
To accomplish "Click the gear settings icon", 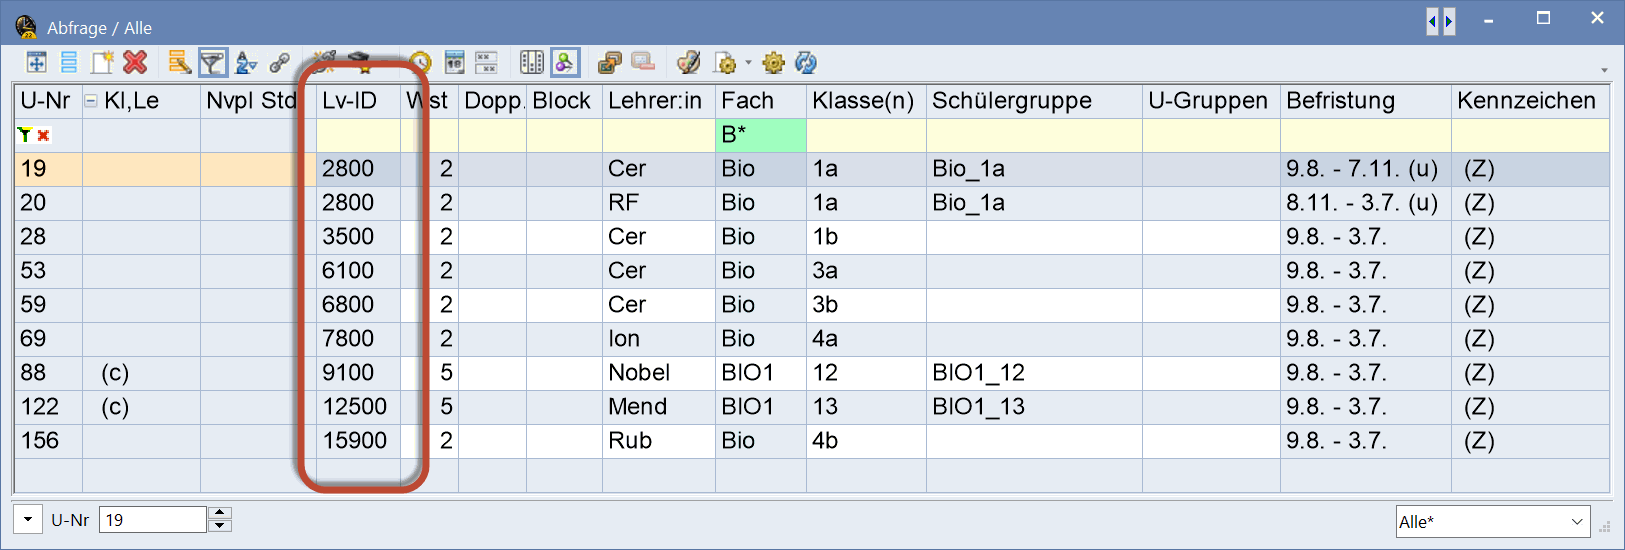I will (x=773, y=63).
